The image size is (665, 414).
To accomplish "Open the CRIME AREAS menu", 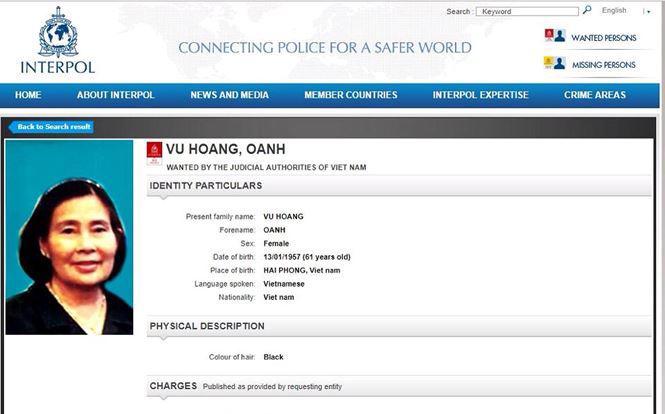I will click(594, 95).
